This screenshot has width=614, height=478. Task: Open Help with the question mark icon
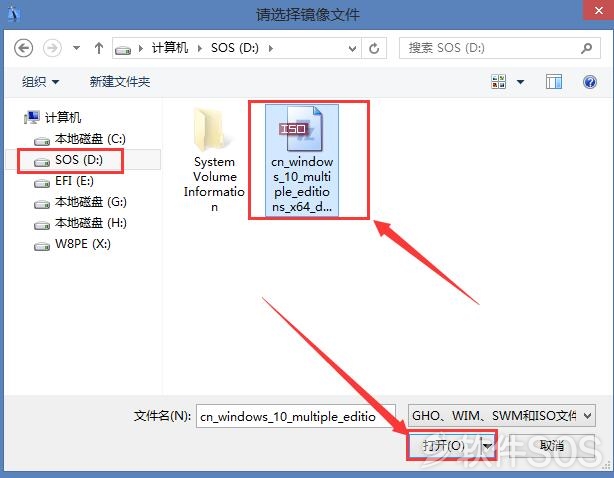click(590, 82)
